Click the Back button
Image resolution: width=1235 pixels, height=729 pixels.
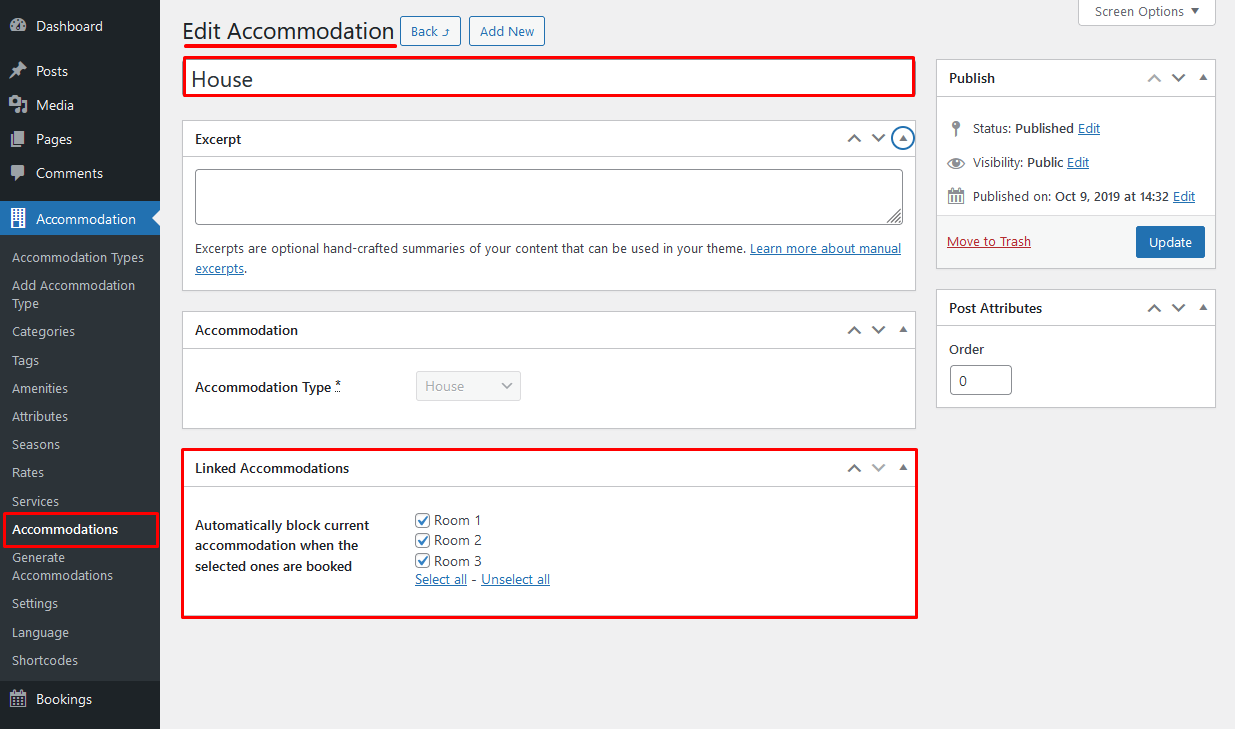[x=430, y=31]
